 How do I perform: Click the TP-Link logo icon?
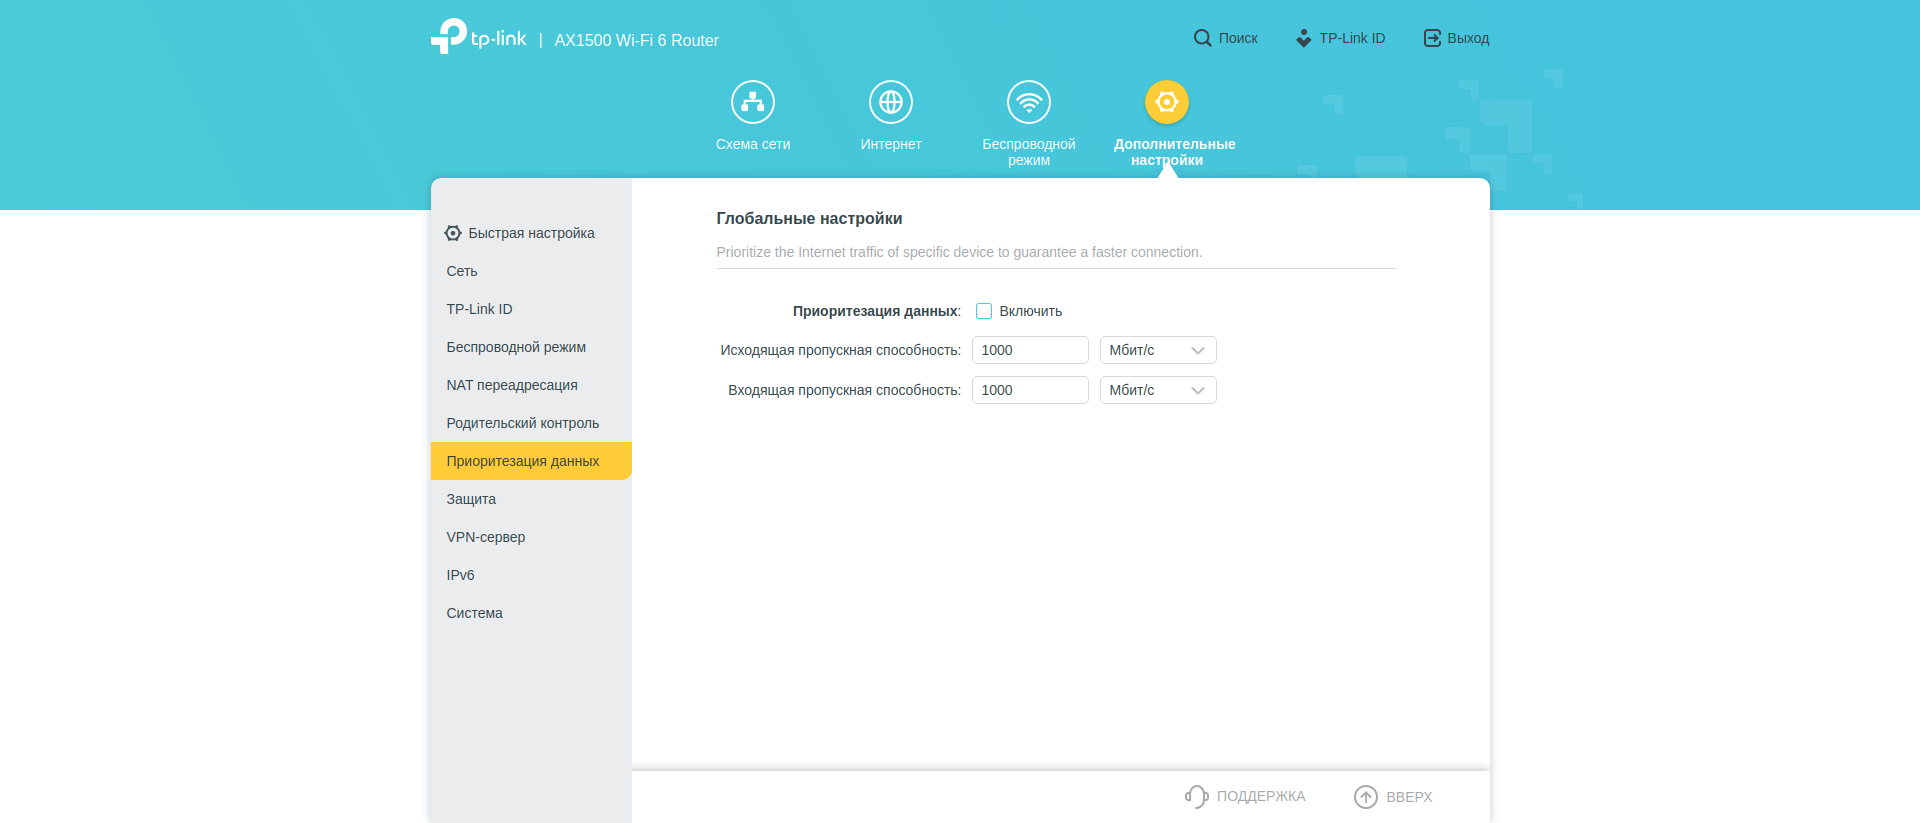tap(449, 37)
